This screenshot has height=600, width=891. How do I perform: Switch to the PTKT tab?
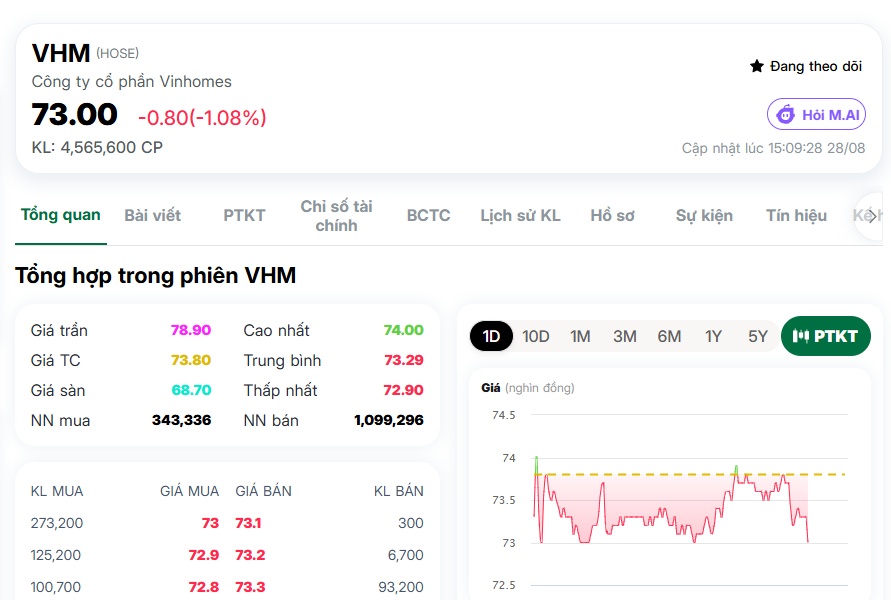[x=244, y=216]
